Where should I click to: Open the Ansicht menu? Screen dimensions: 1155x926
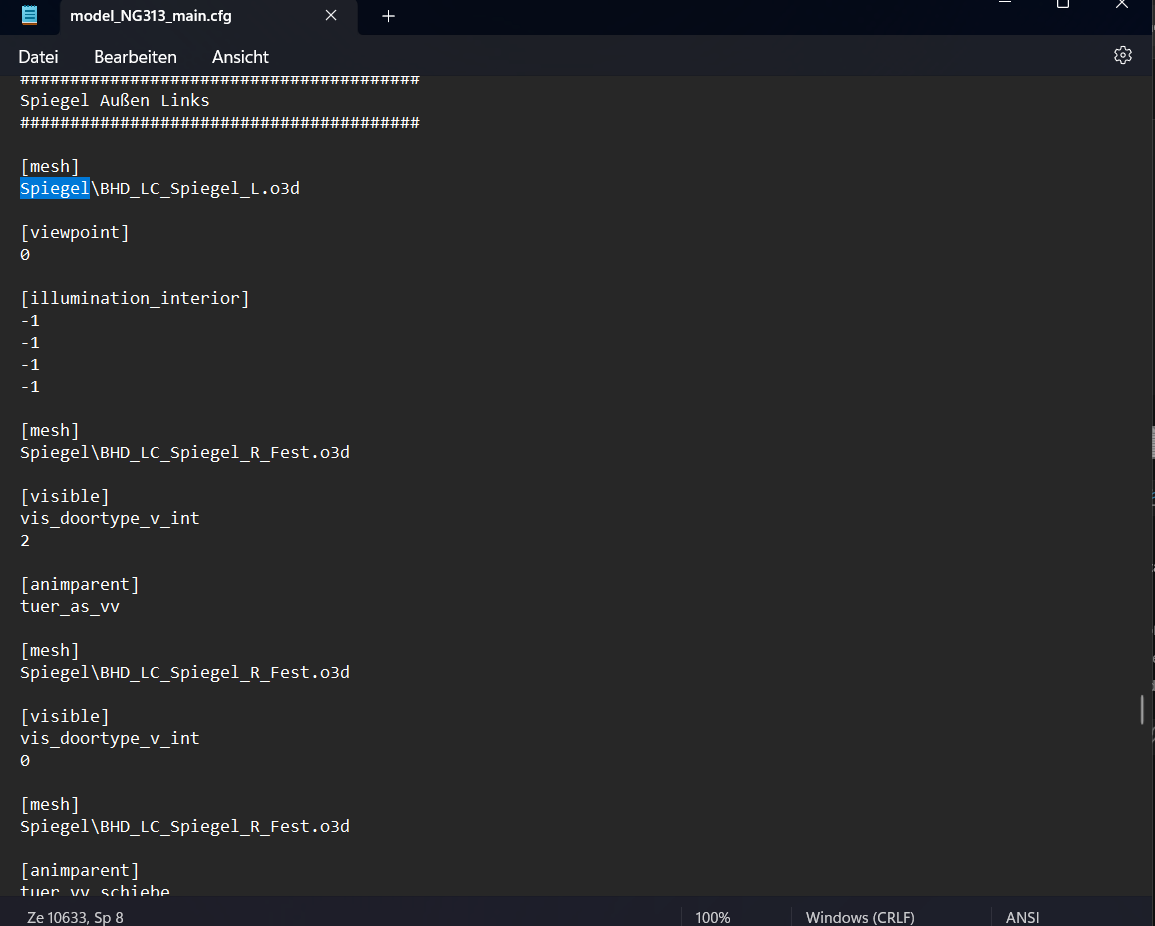pyautogui.click(x=240, y=57)
